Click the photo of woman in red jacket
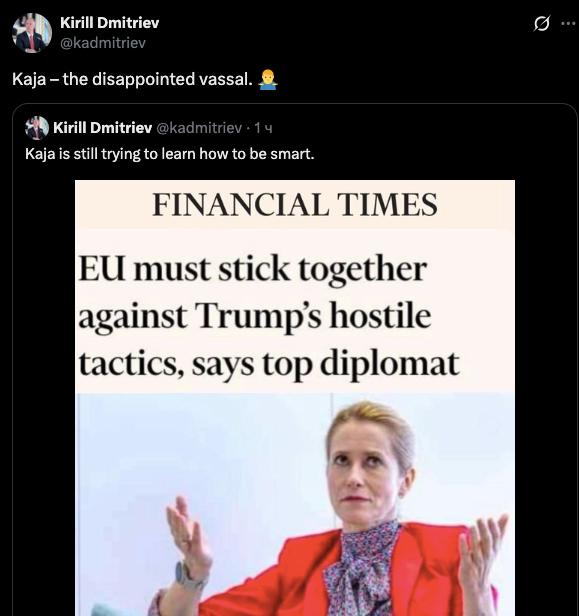 [x=295, y=504]
